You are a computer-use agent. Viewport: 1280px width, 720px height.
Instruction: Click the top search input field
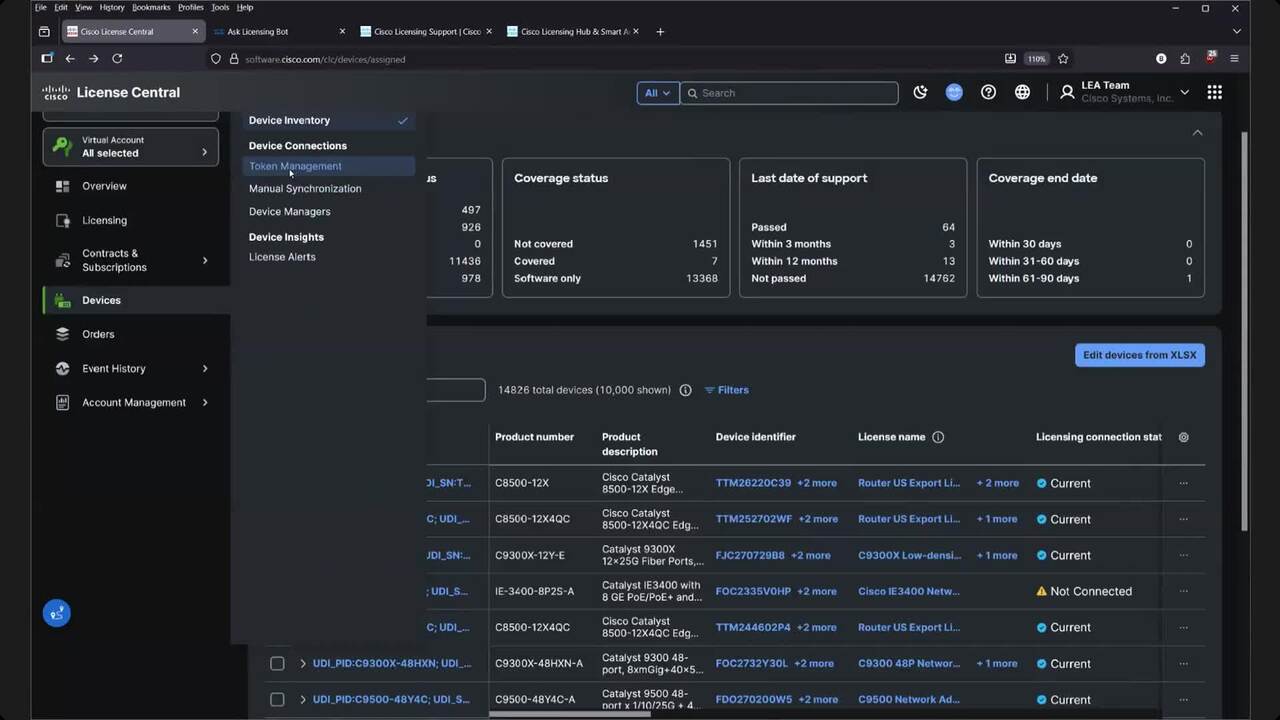[x=795, y=93]
